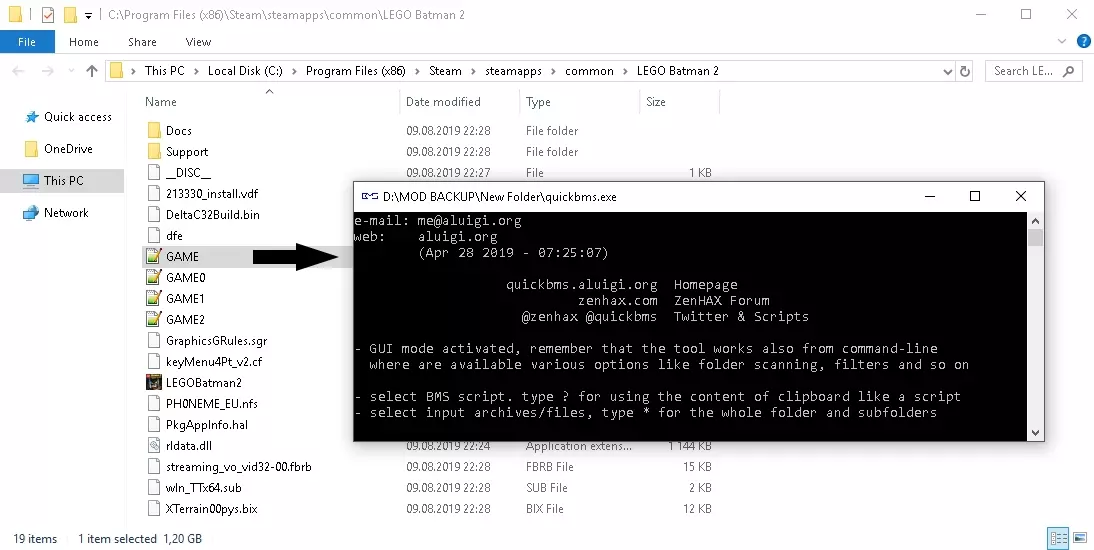The height and width of the screenshot is (550, 1094).
Task: Go forward with the Forward arrow
Action: click(47, 71)
